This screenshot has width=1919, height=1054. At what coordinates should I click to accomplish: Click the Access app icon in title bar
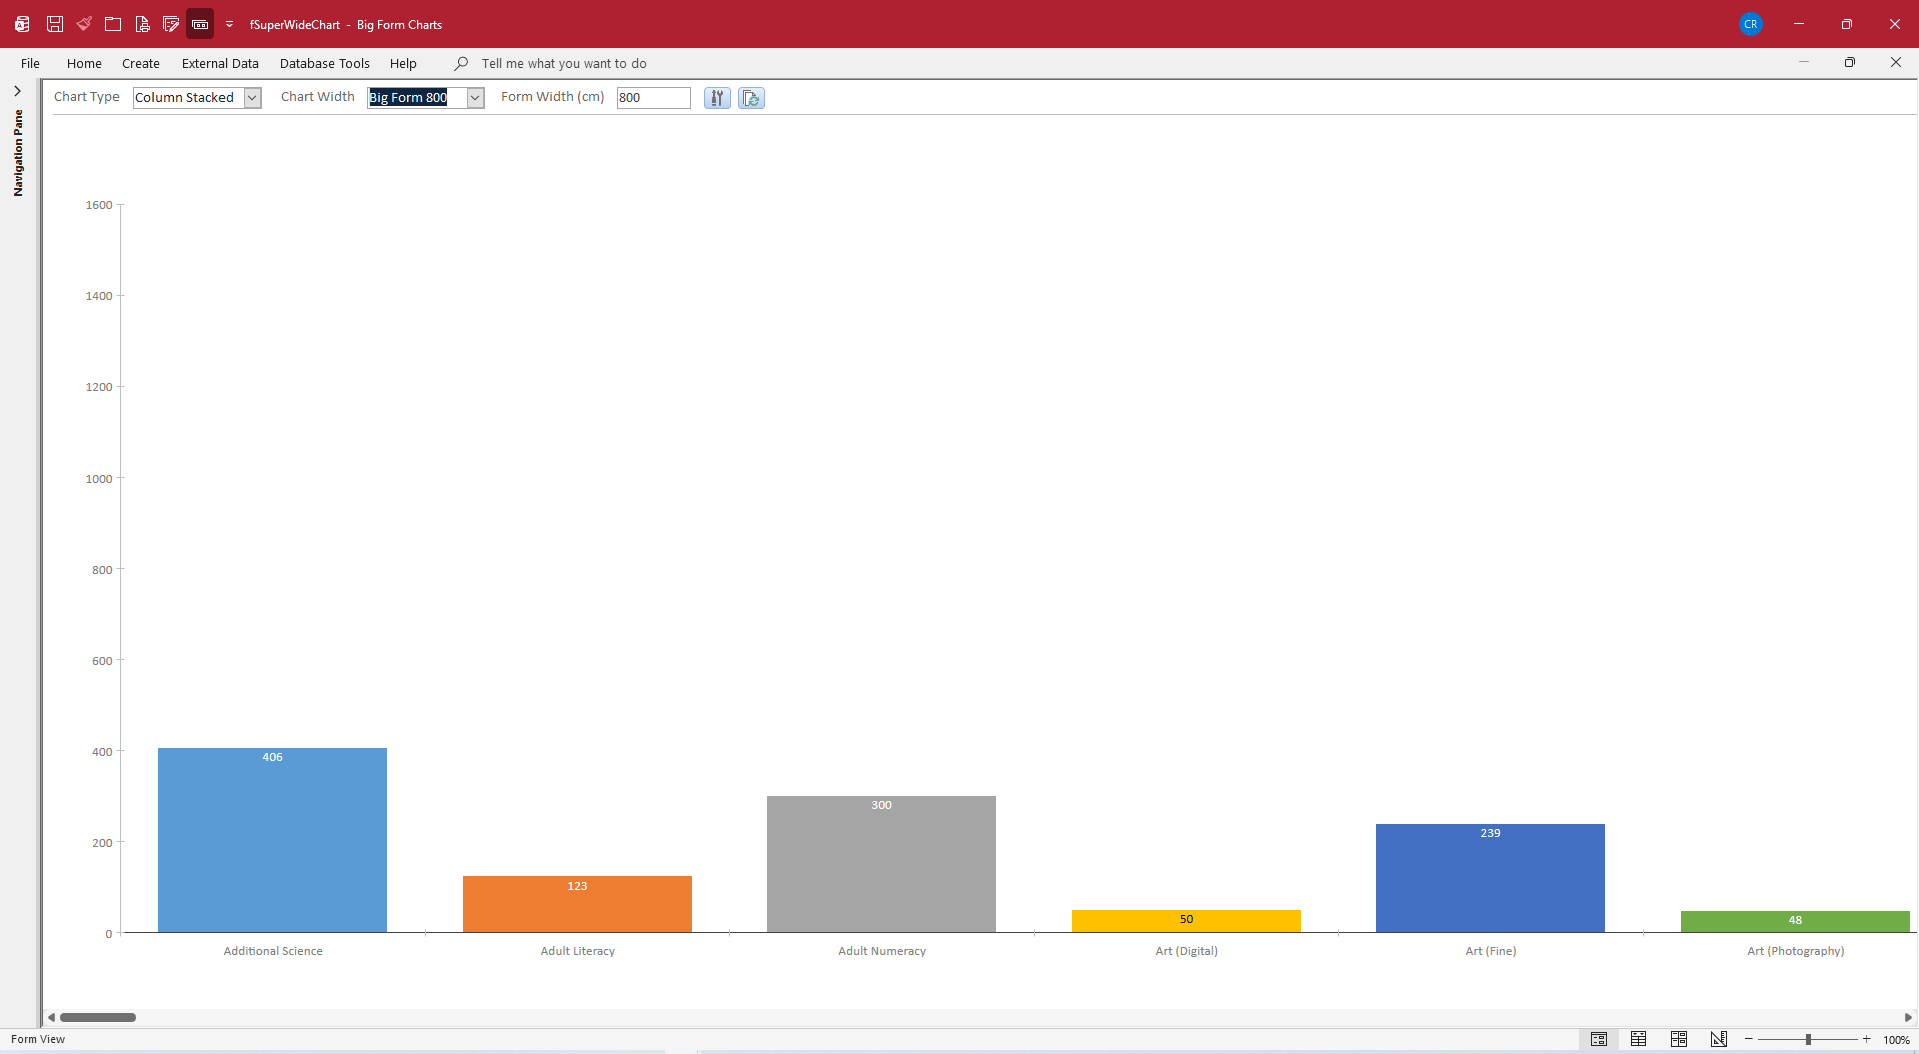22,24
